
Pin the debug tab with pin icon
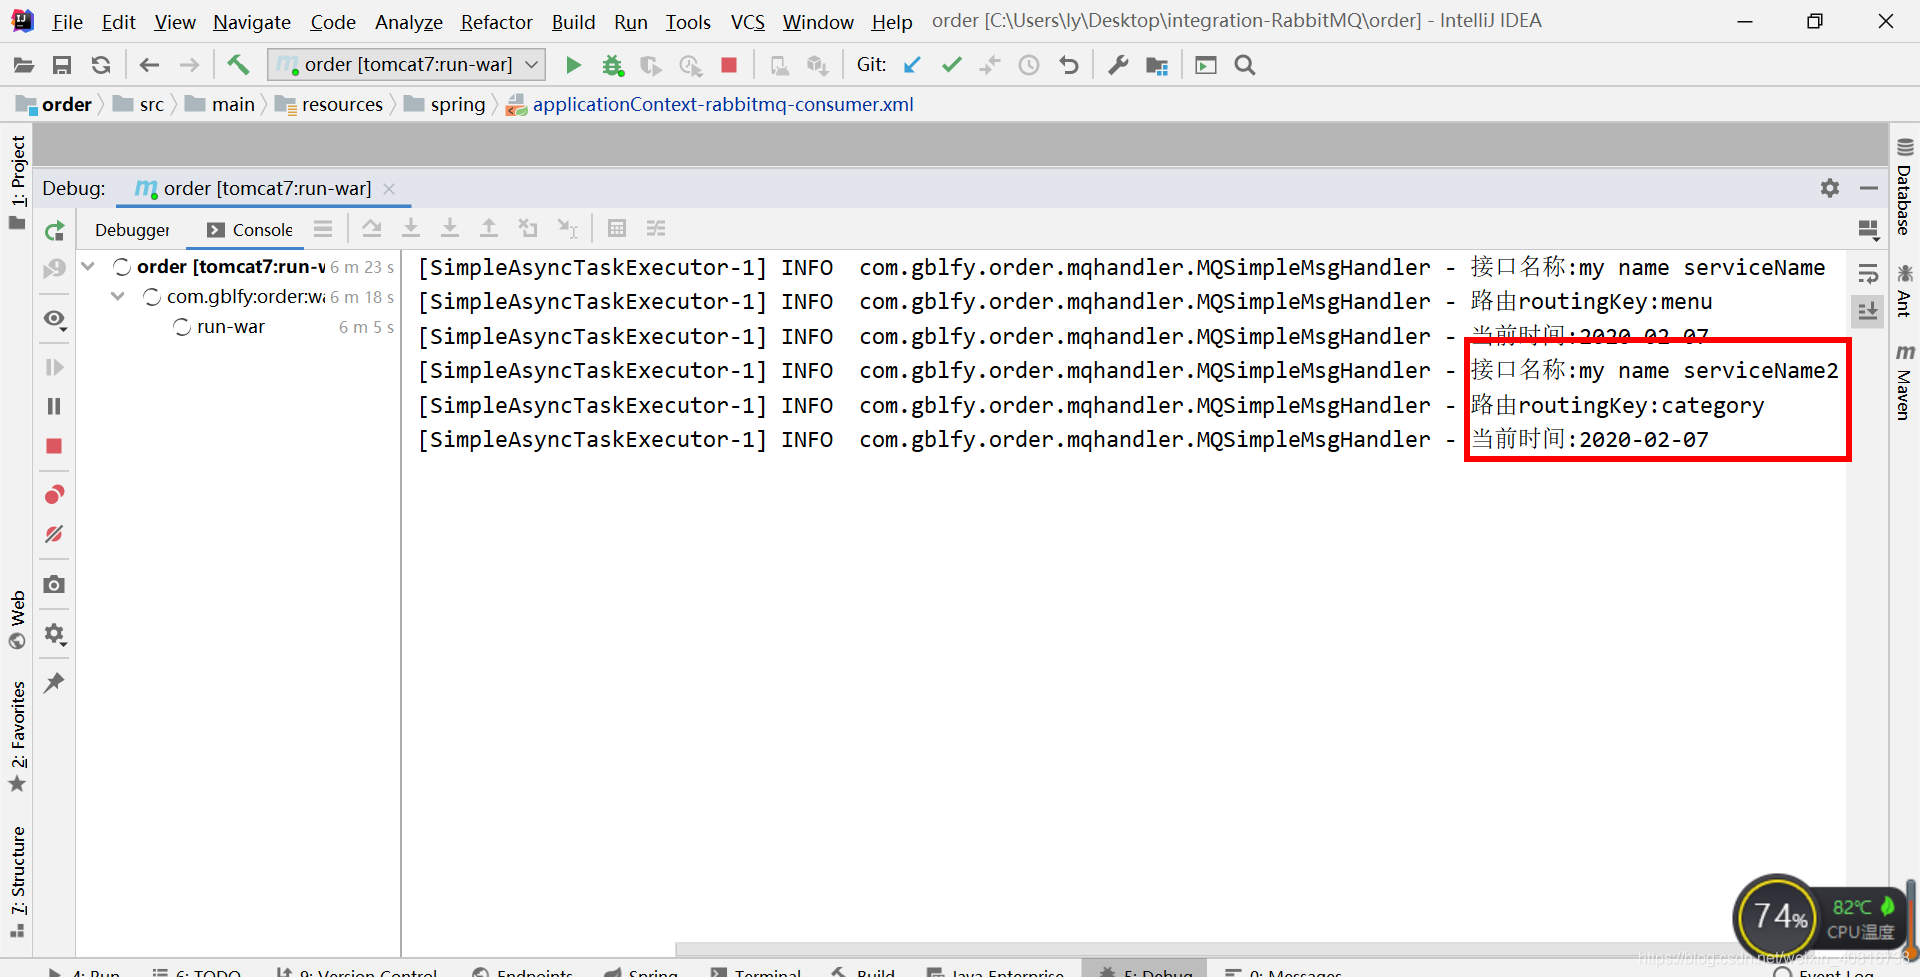click(54, 683)
